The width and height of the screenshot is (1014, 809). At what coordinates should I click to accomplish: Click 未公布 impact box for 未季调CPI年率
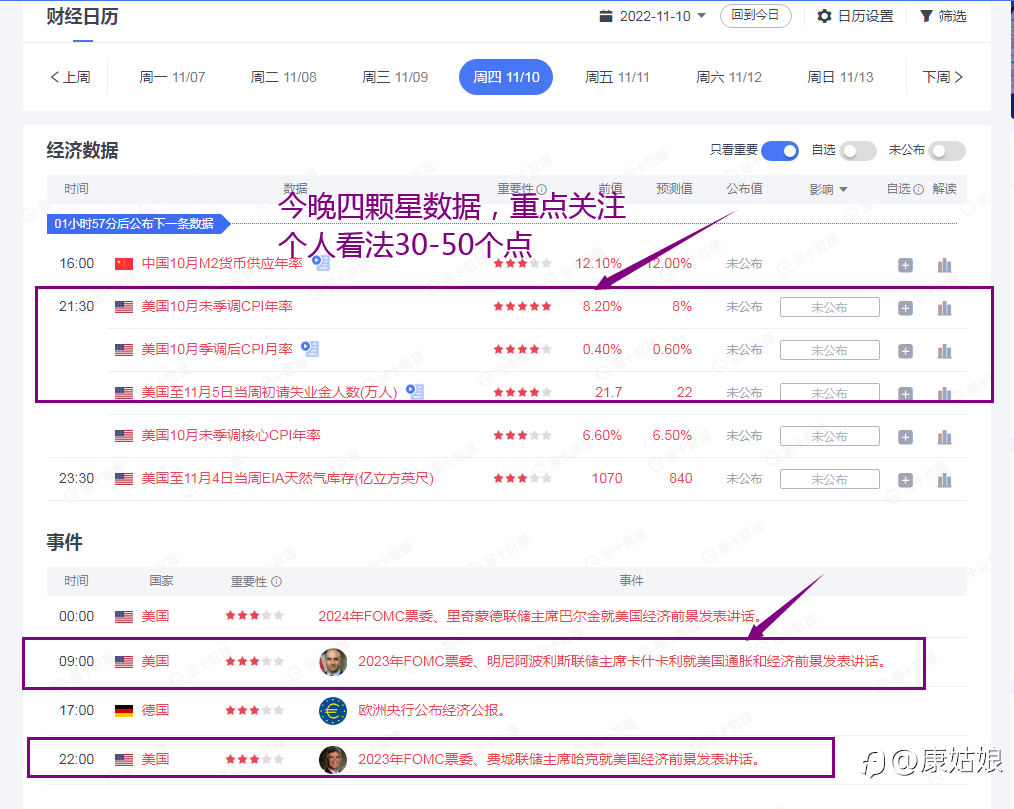pyautogui.click(x=830, y=307)
